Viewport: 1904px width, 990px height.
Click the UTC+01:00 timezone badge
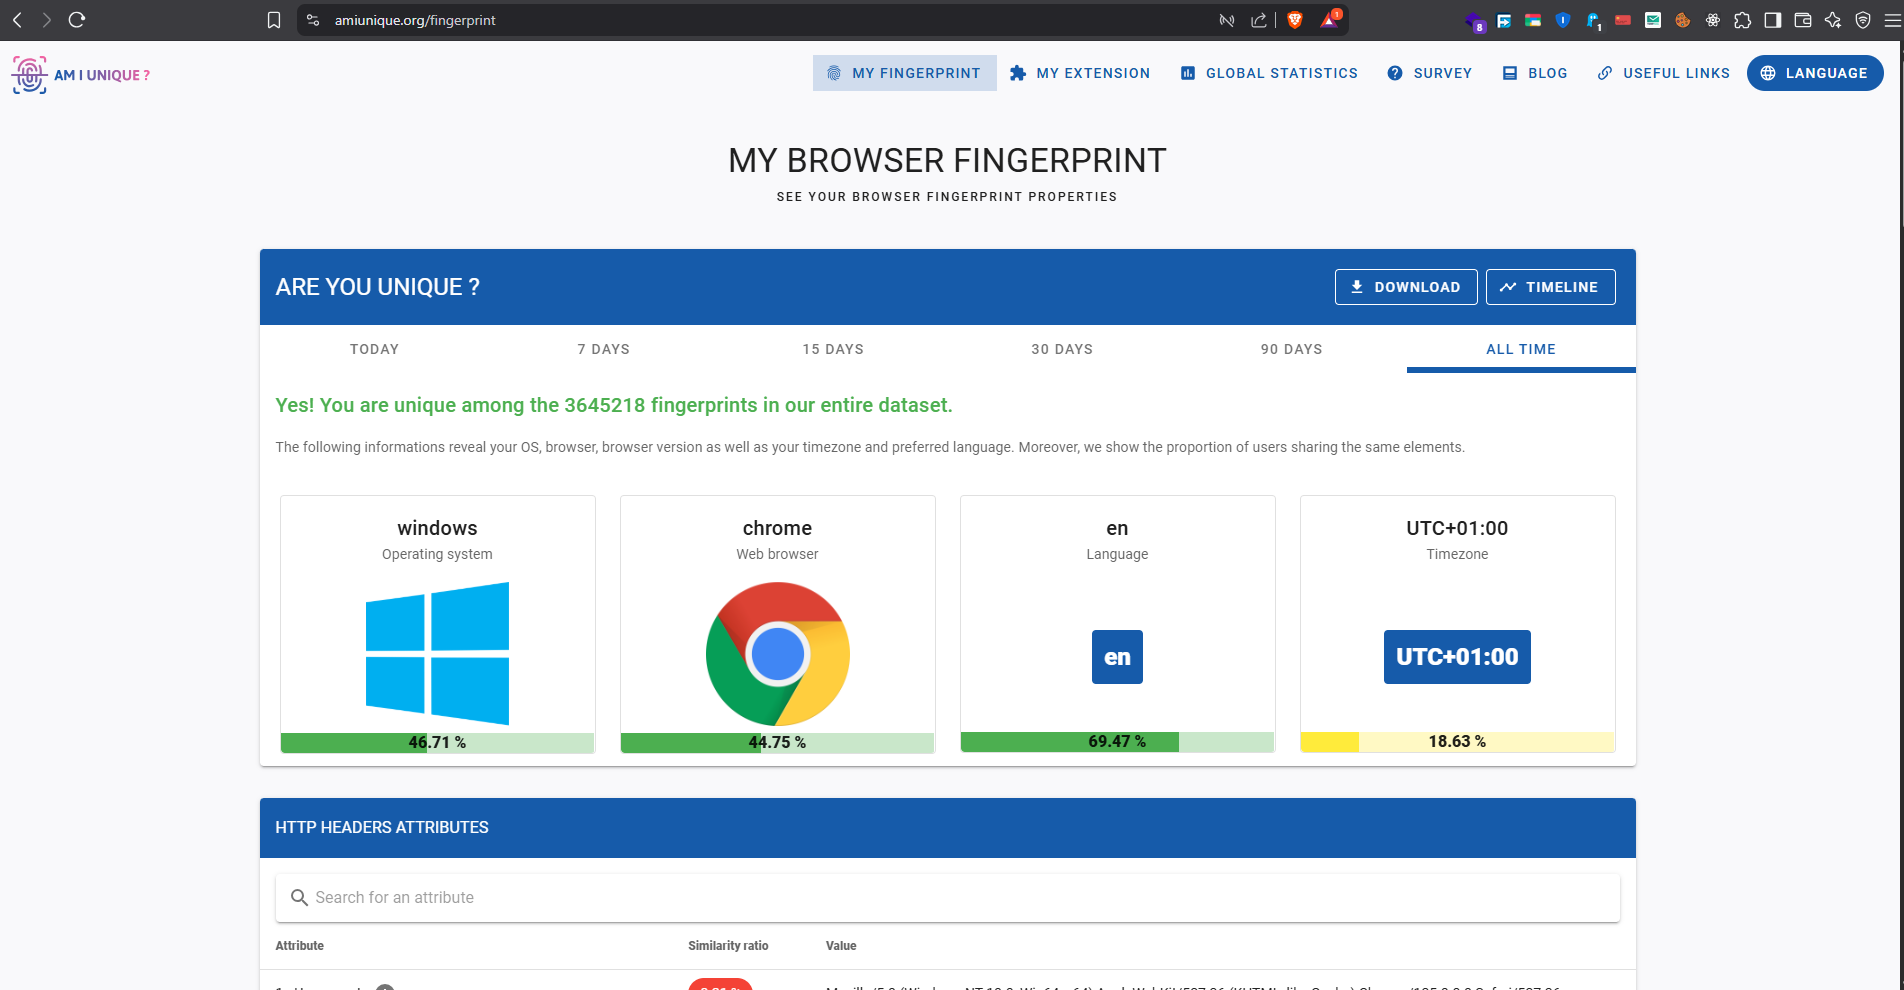pyautogui.click(x=1457, y=657)
